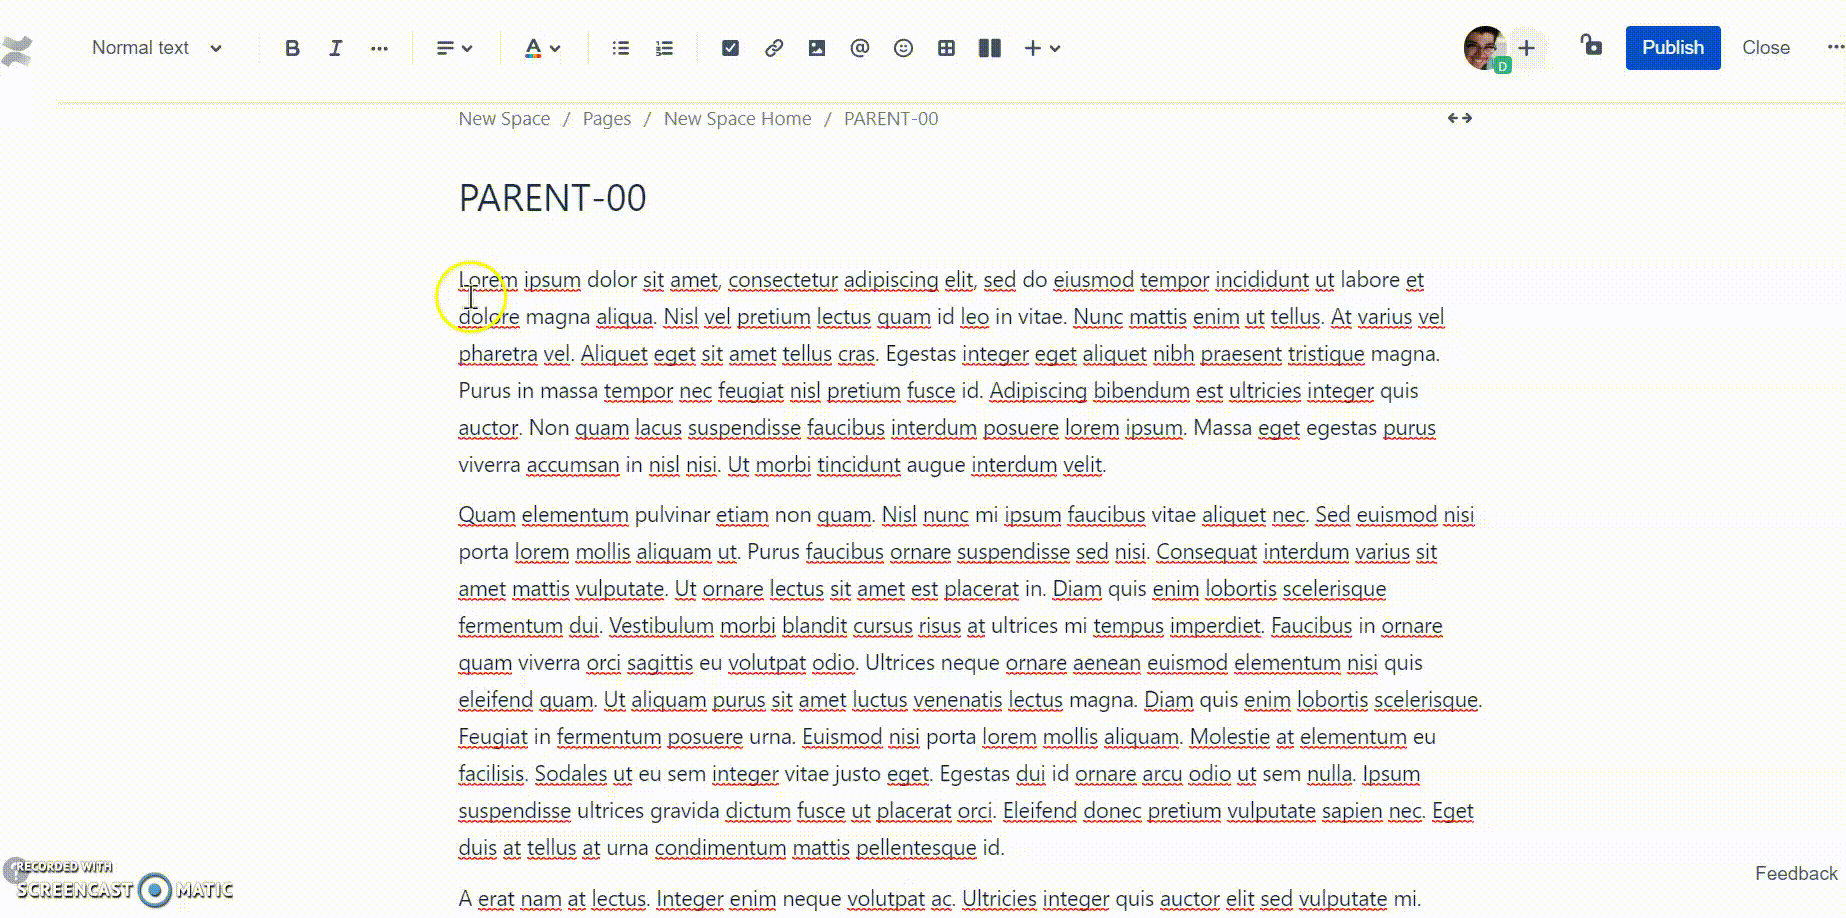Viewport: 1846px width, 918px height.
Task: Create a numbered list
Action: [663, 47]
